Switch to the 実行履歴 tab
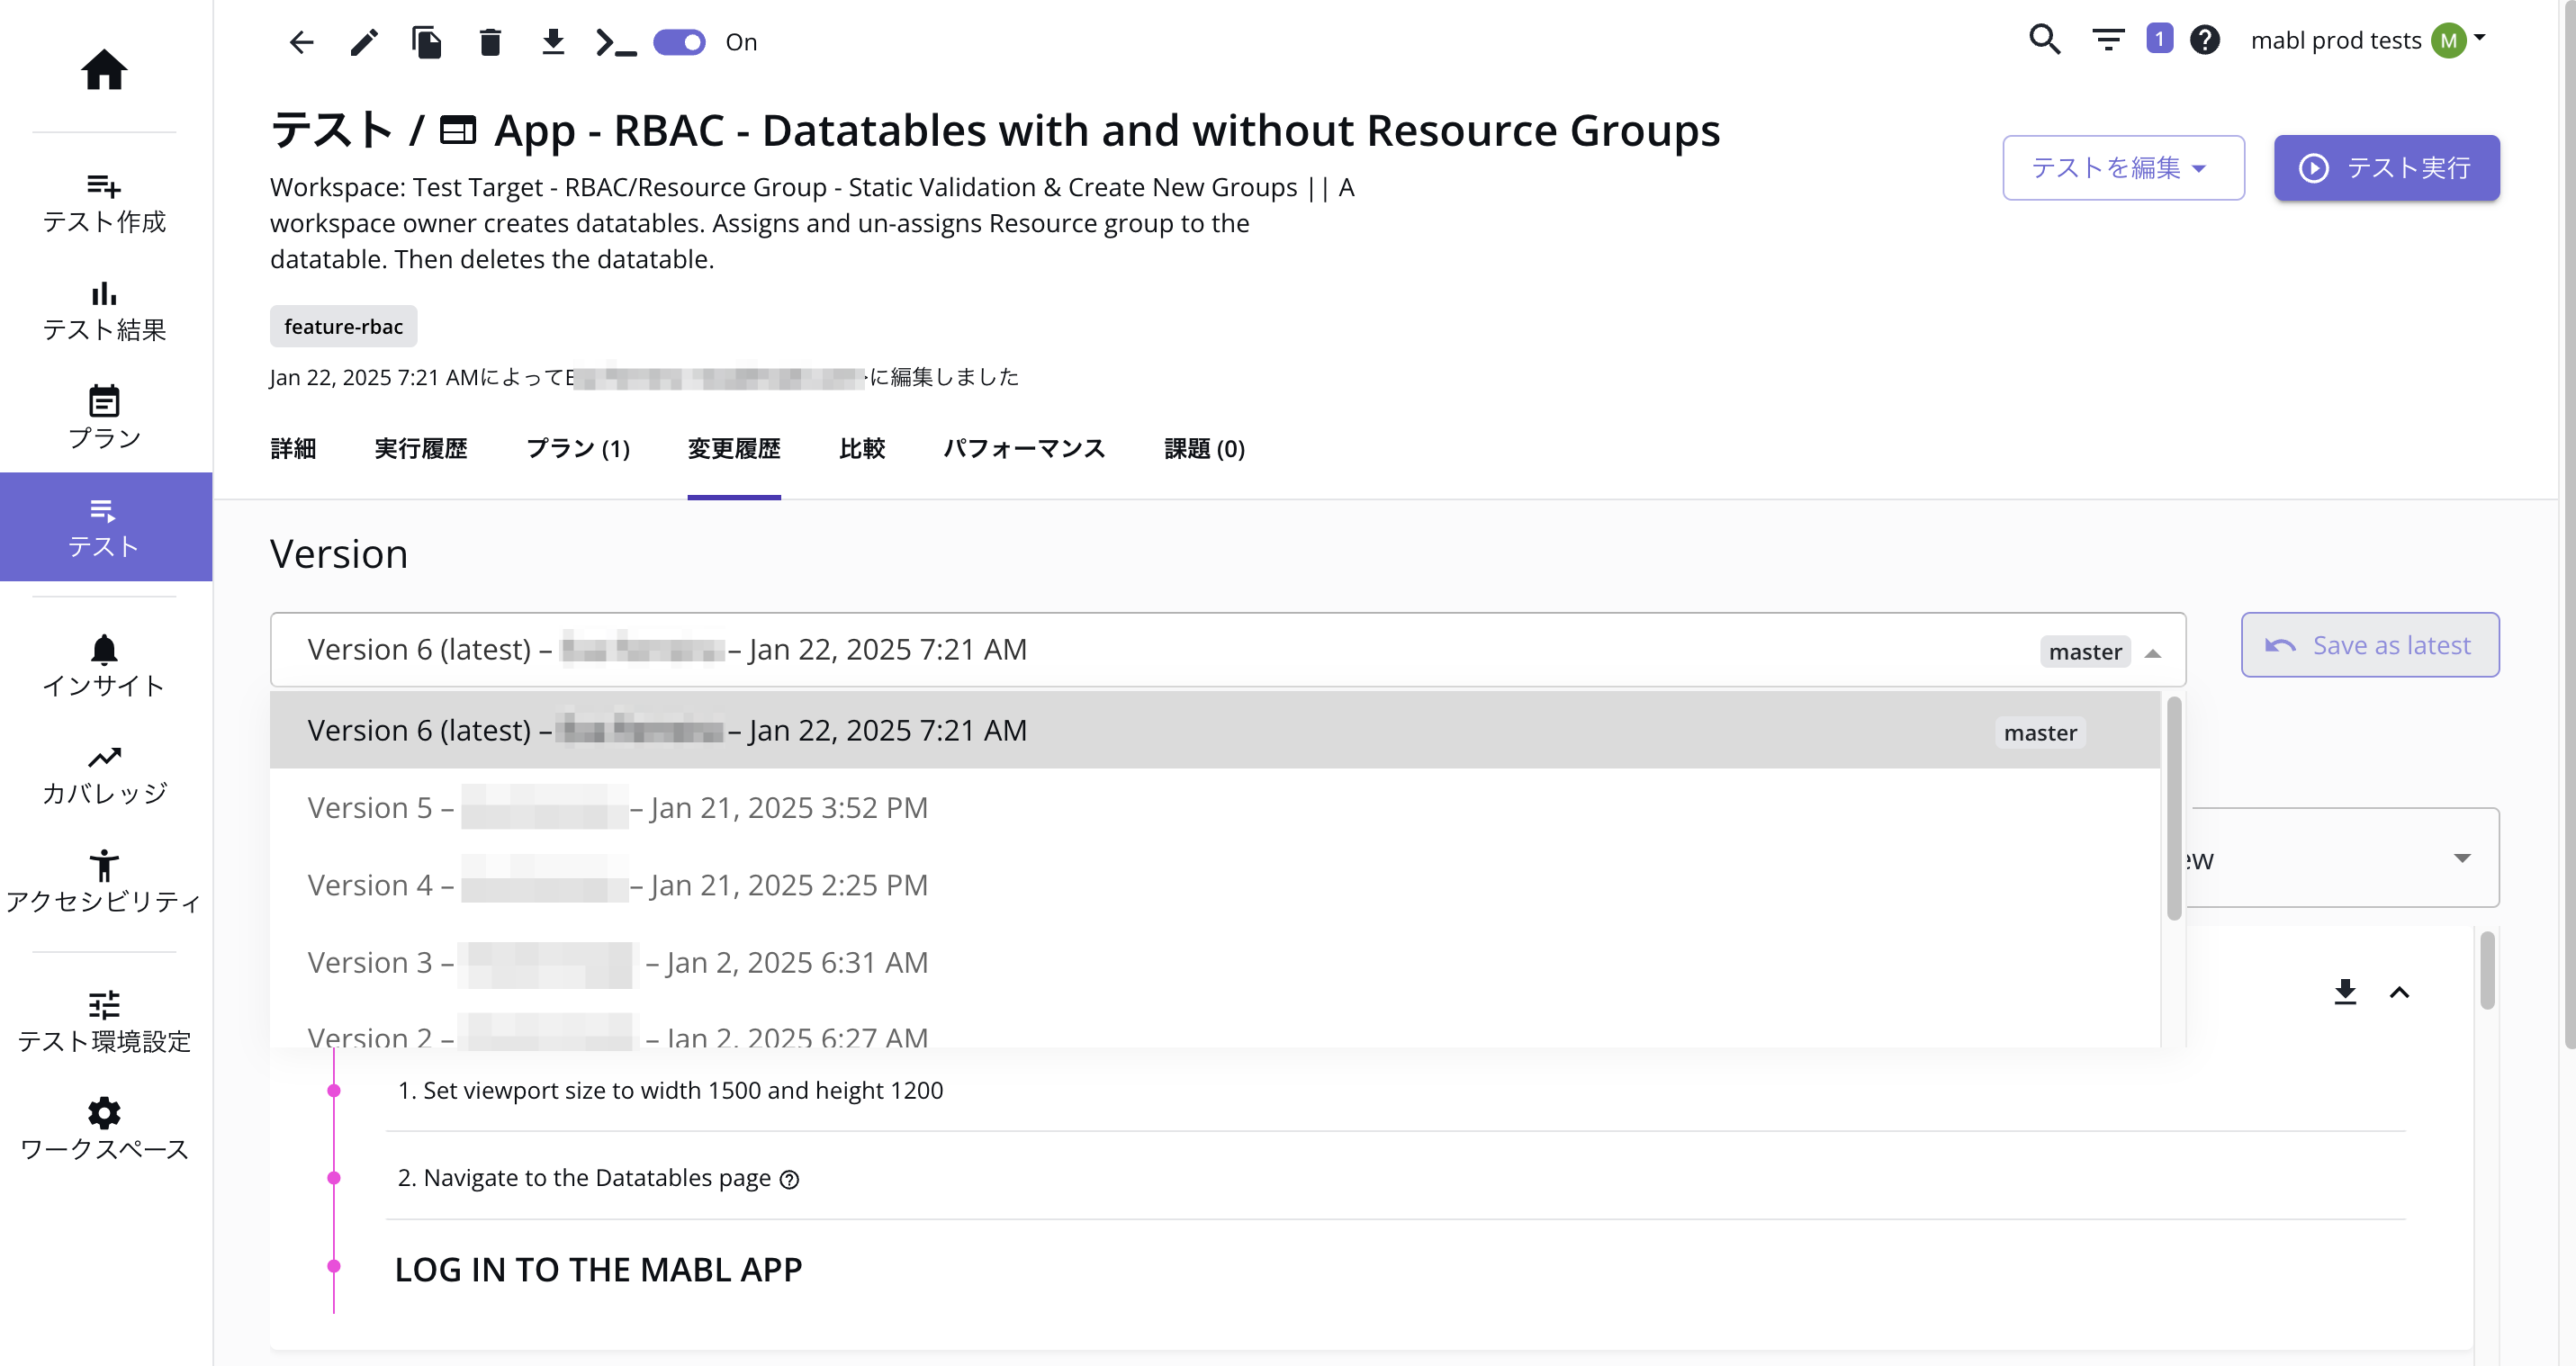2576x1366 pixels. click(421, 448)
